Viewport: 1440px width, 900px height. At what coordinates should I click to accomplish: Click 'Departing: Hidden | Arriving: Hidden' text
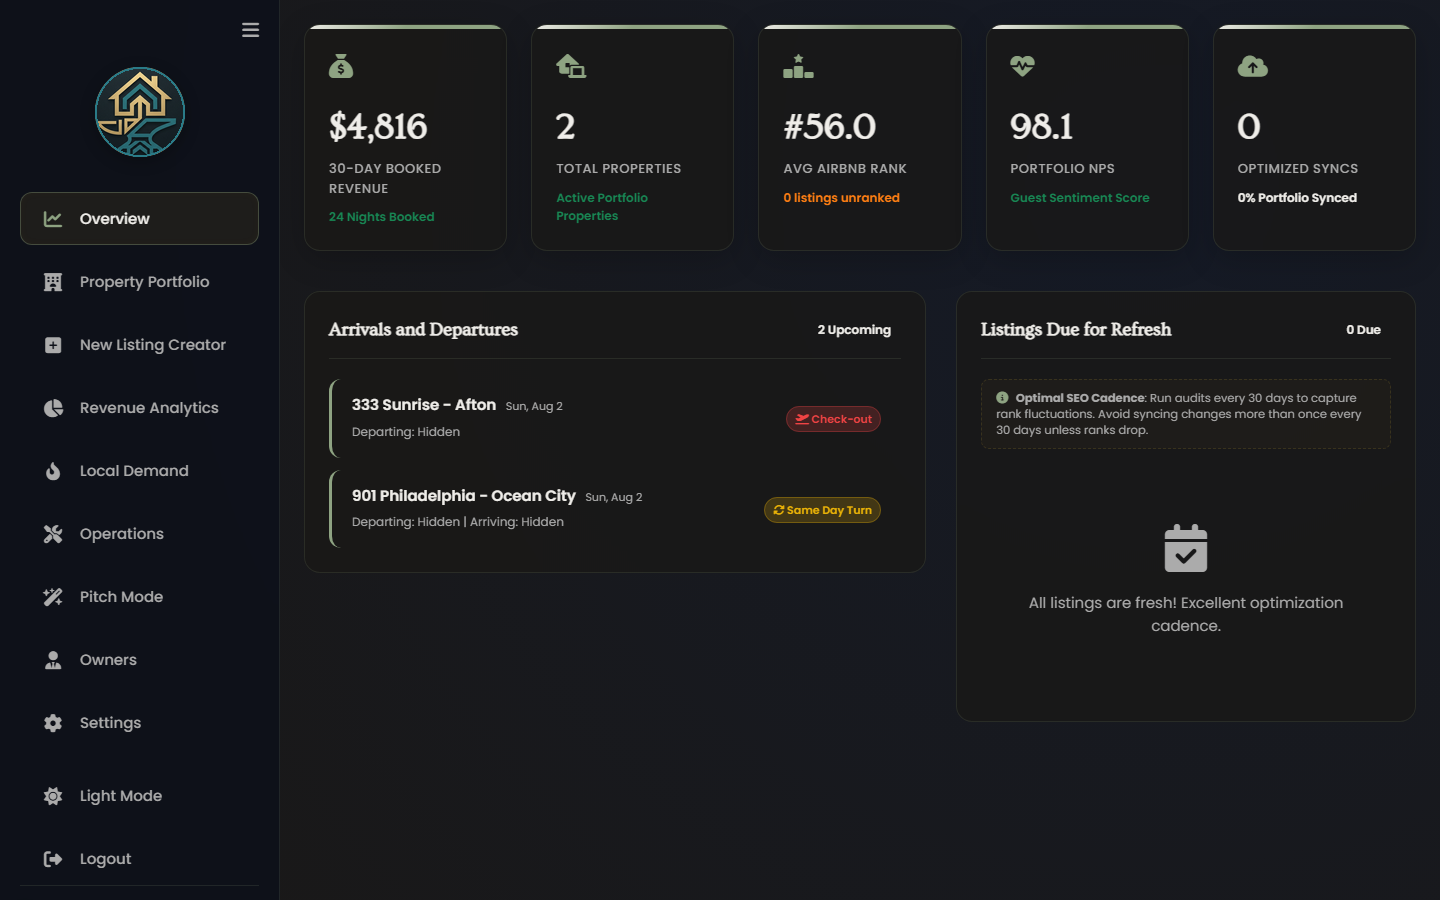(x=458, y=522)
